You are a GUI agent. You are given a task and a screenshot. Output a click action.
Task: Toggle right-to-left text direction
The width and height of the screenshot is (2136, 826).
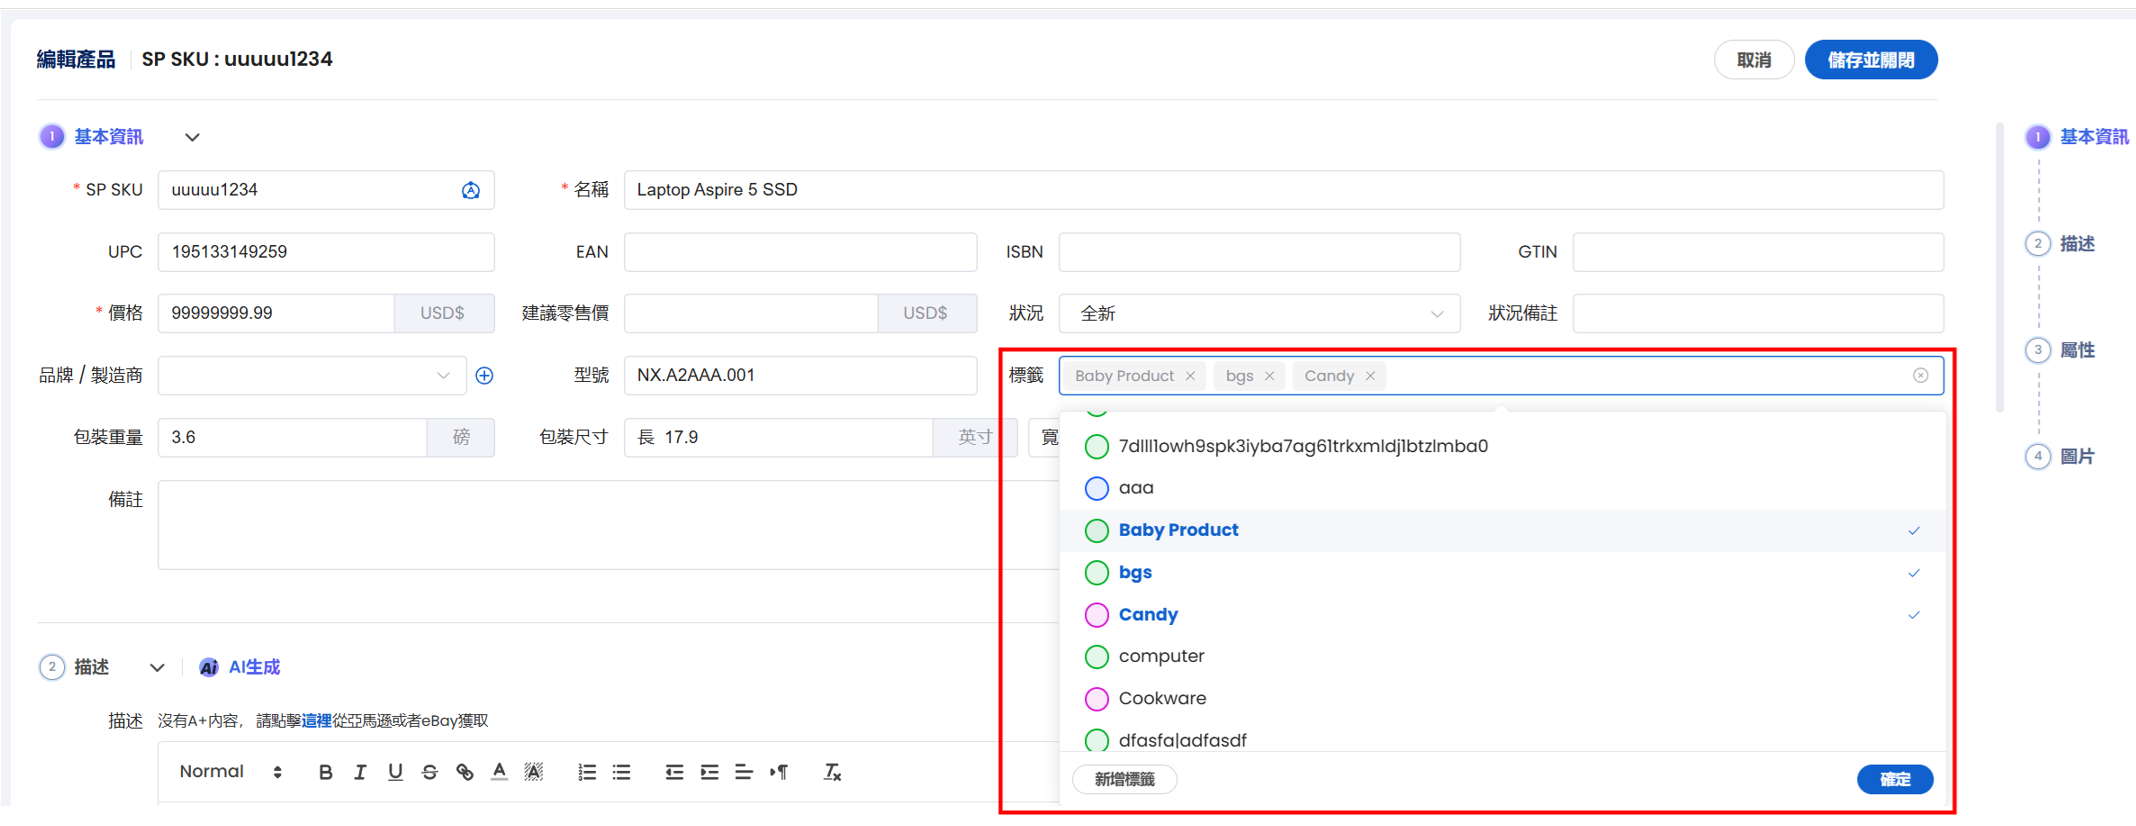(x=779, y=772)
